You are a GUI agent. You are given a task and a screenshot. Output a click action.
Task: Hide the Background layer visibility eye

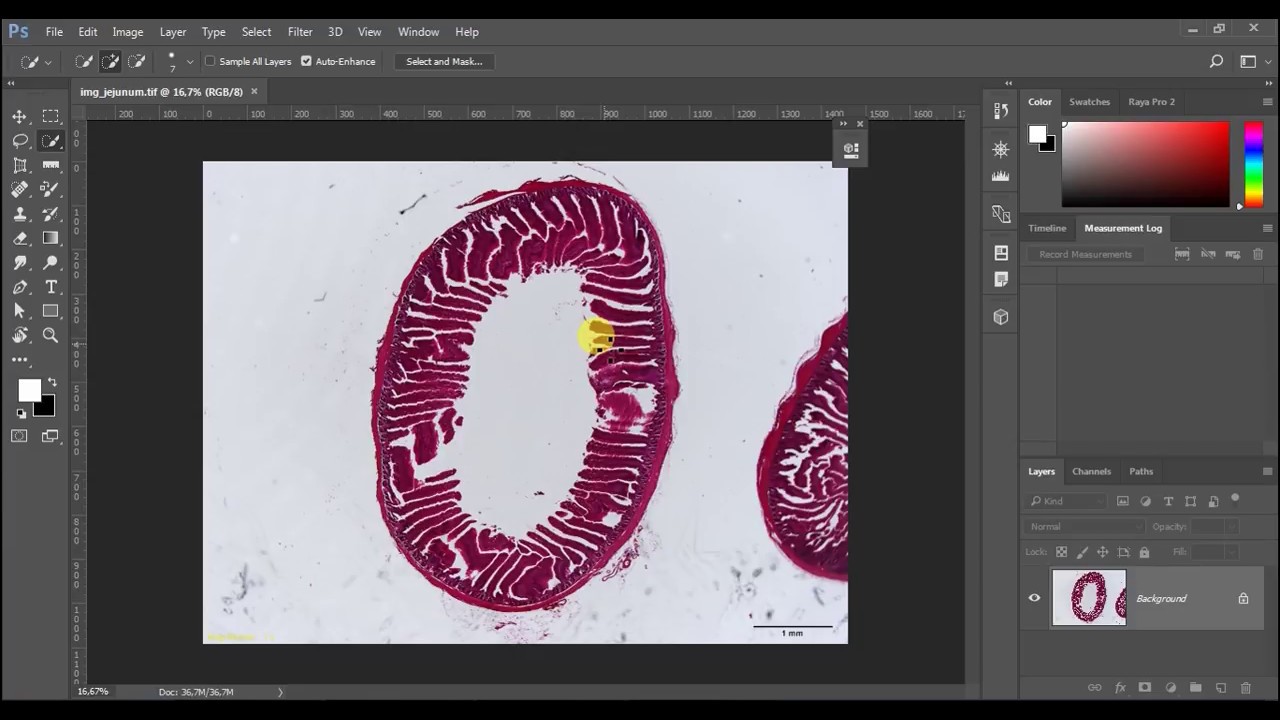[x=1034, y=598]
